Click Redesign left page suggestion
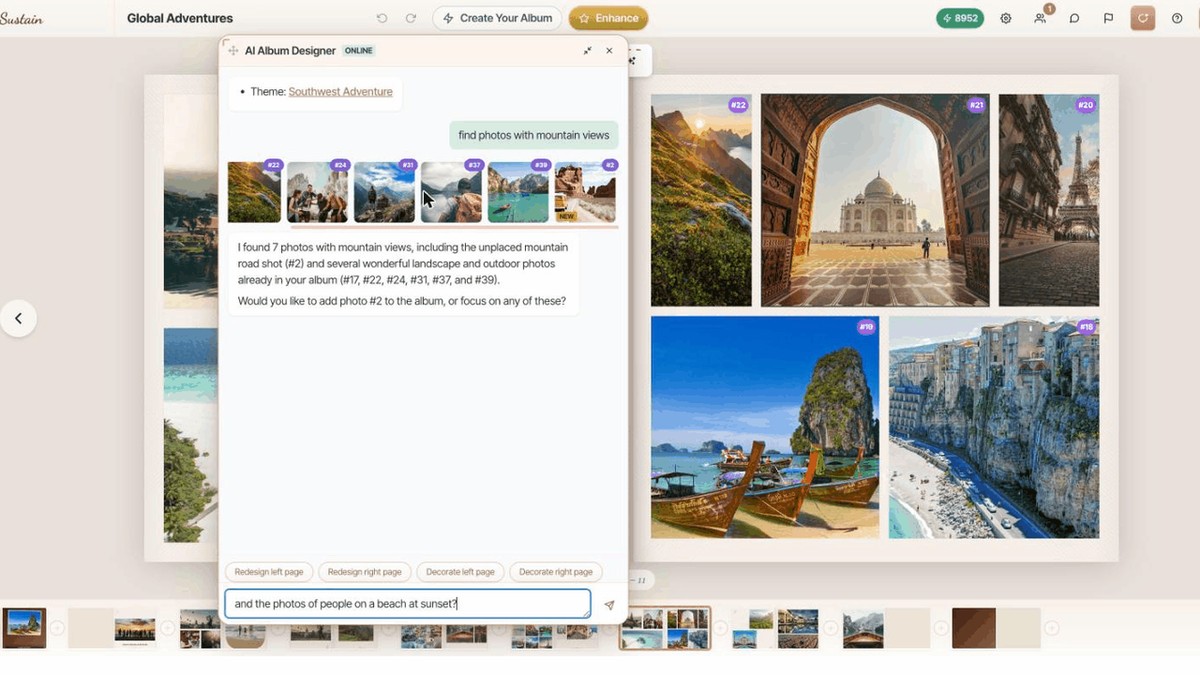Screen dimensions: 1200x675 pos(270,572)
